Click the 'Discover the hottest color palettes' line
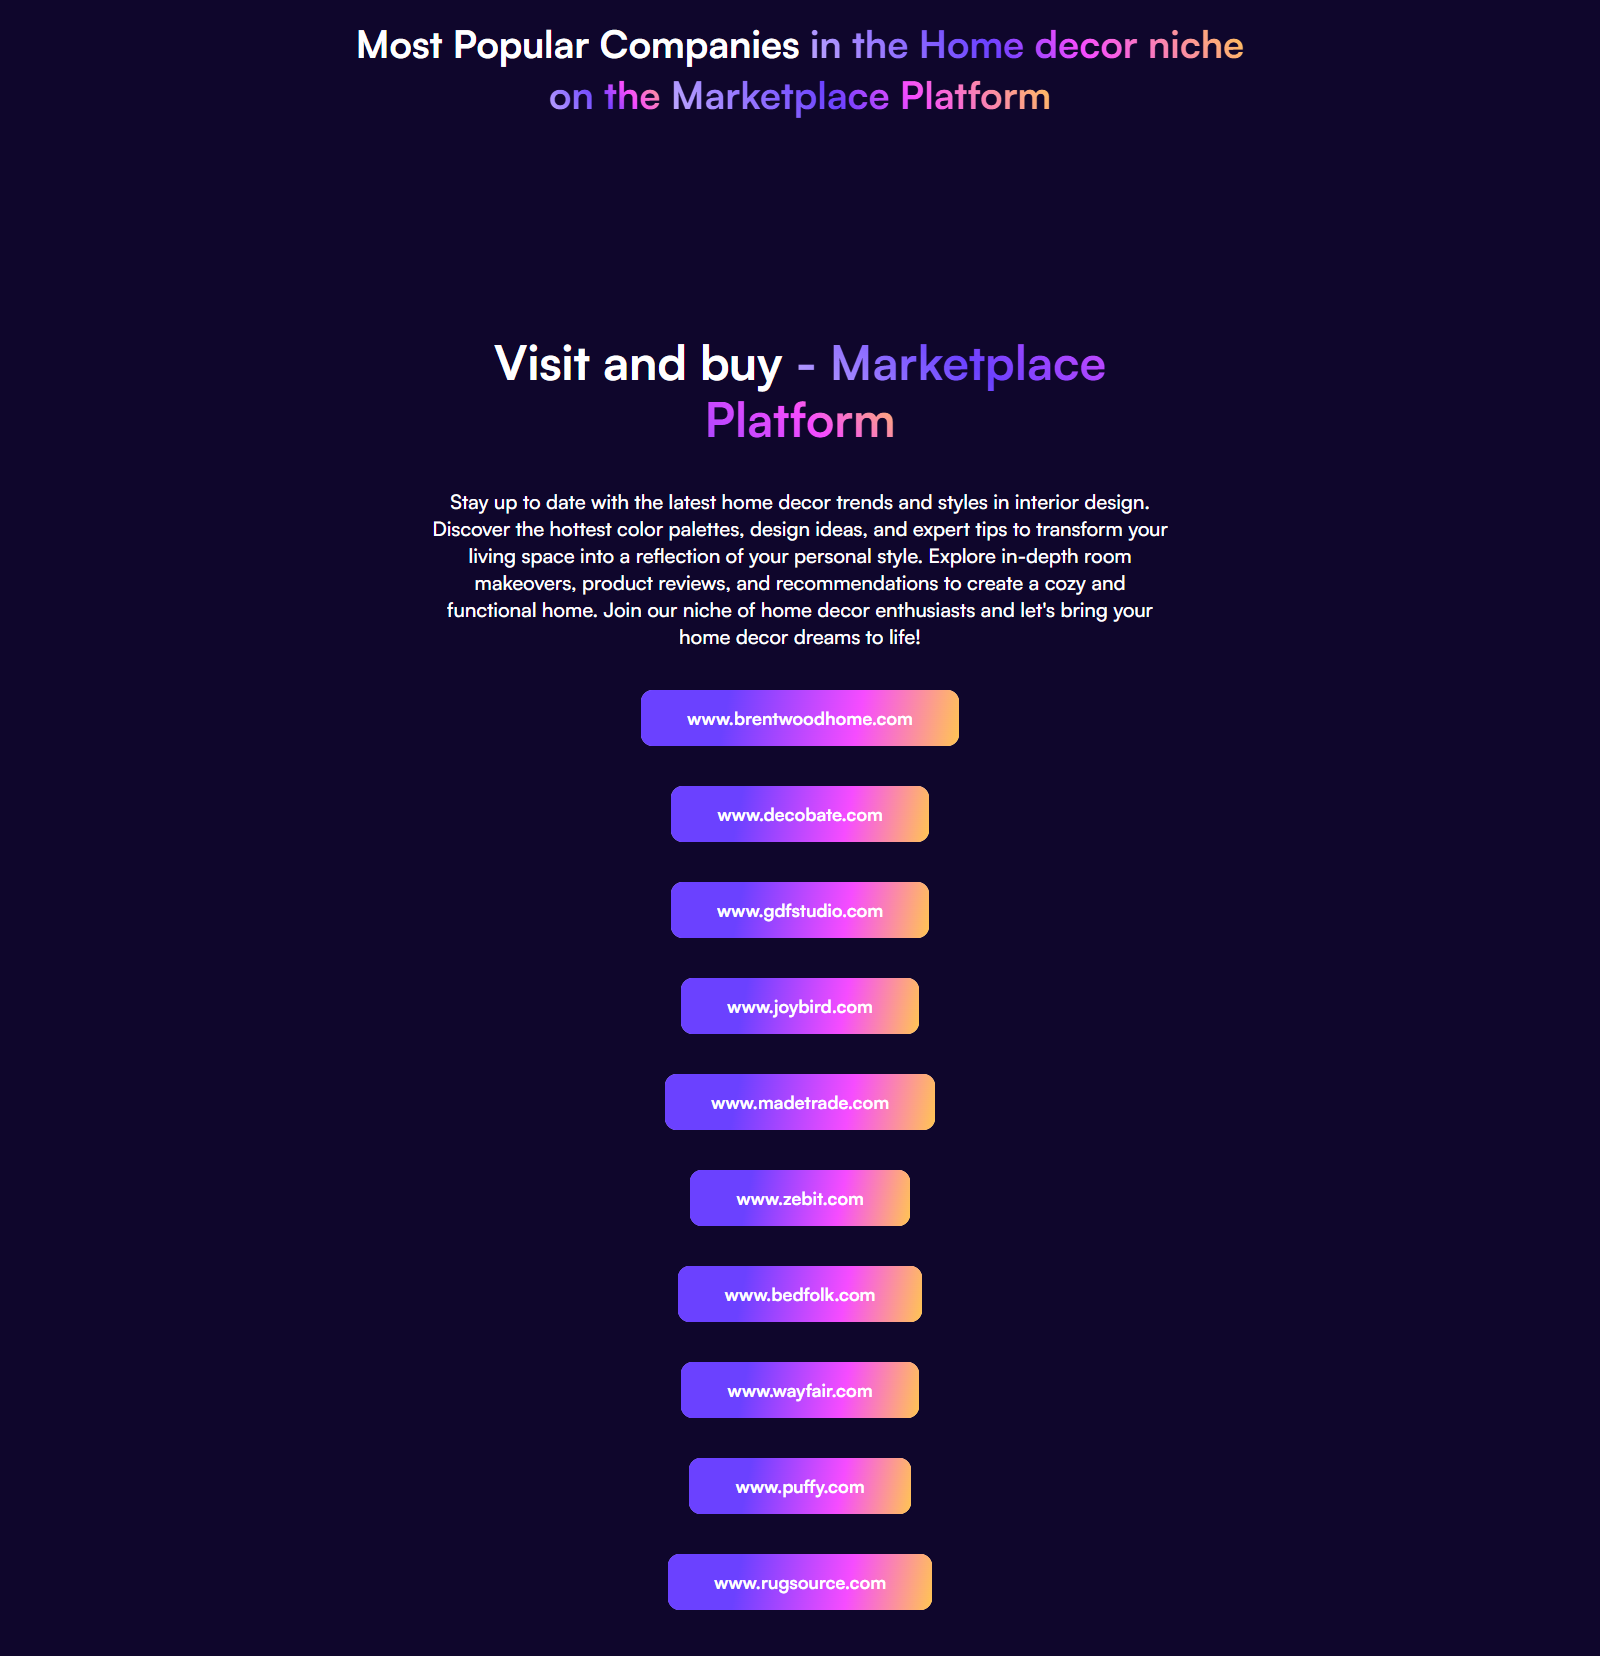1600x1656 pixels. click(x=800, y=529)
